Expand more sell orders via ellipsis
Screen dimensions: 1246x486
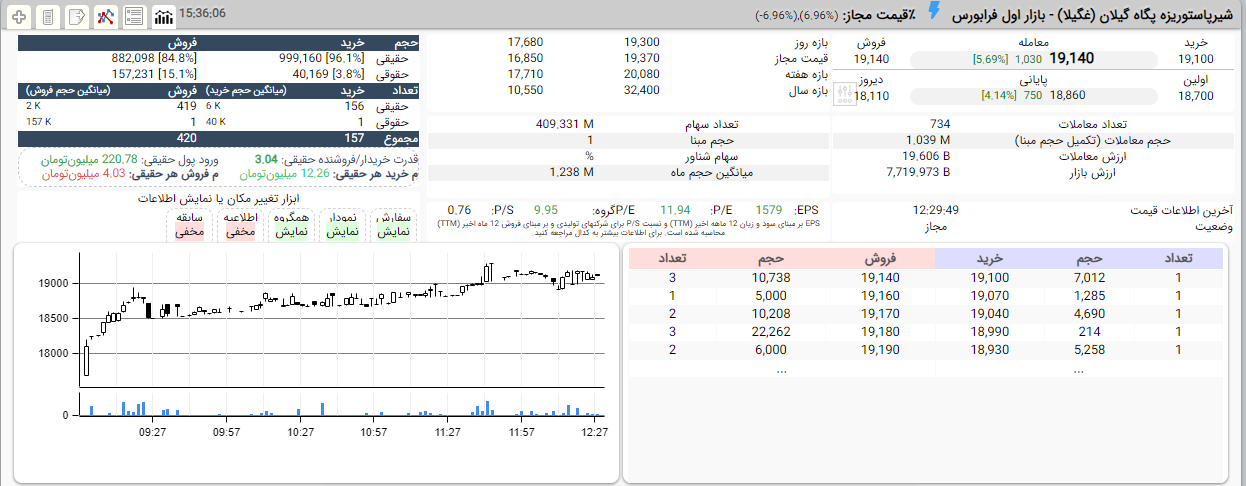781,369
